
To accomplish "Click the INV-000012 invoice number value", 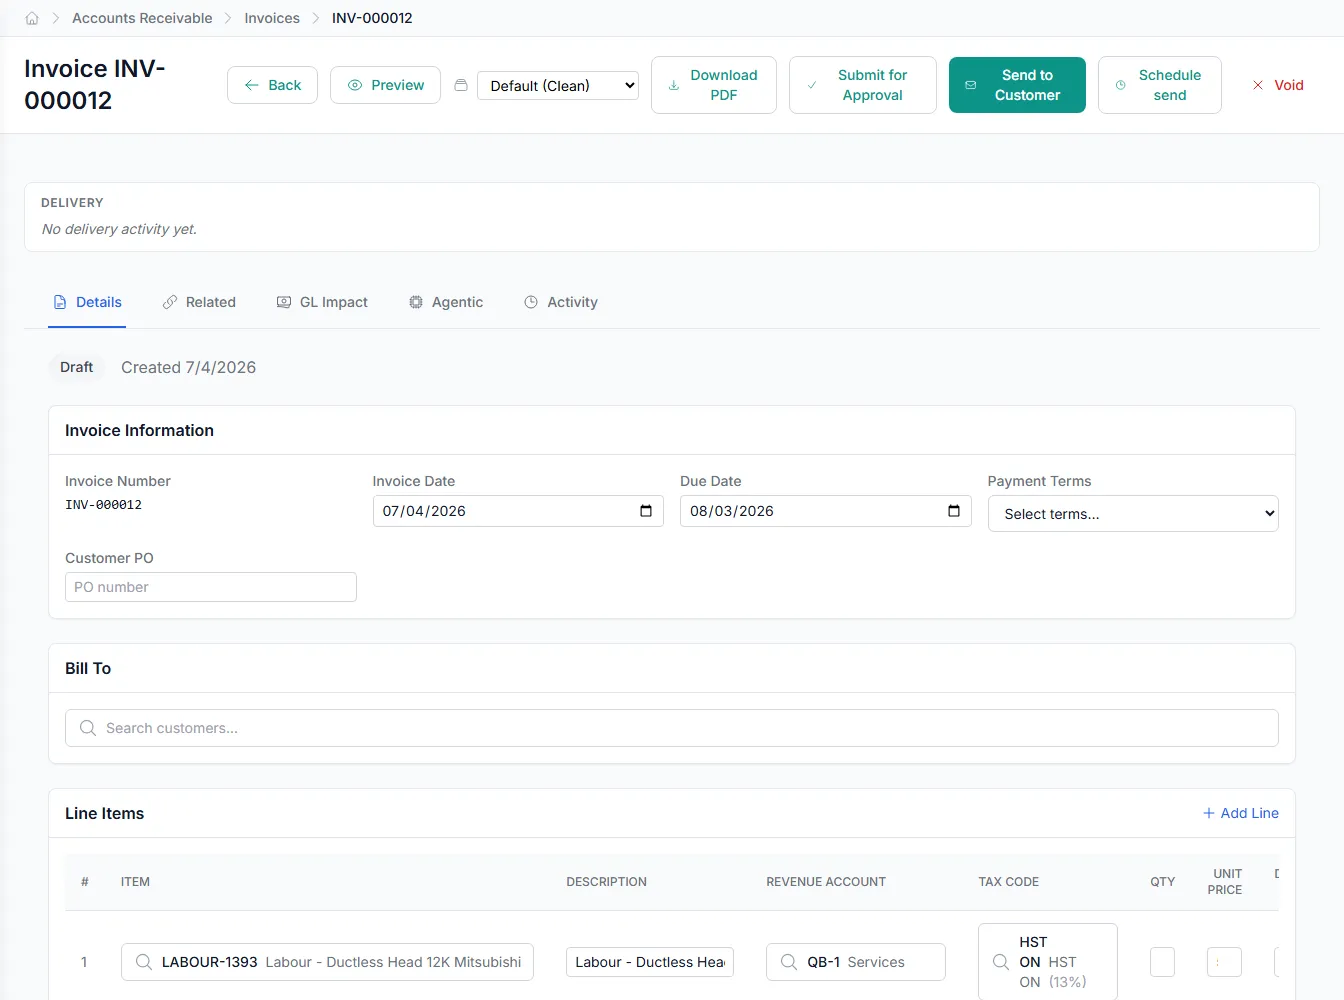I will click(x=104, y=505).
